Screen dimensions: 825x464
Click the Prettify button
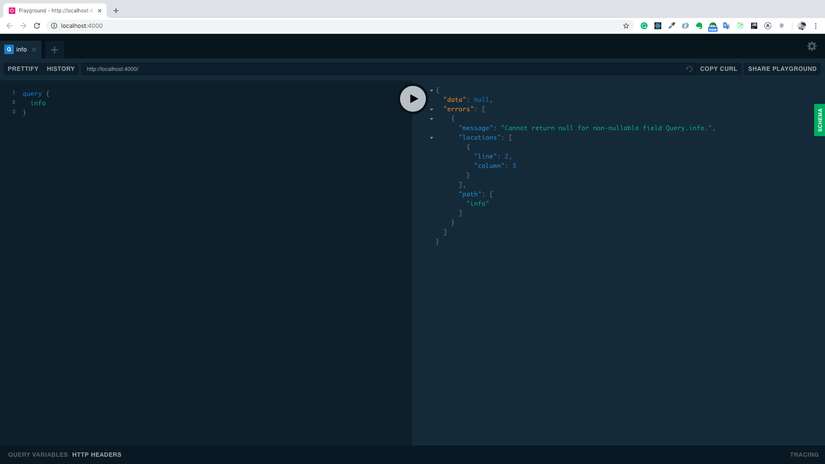pos(23,69)
